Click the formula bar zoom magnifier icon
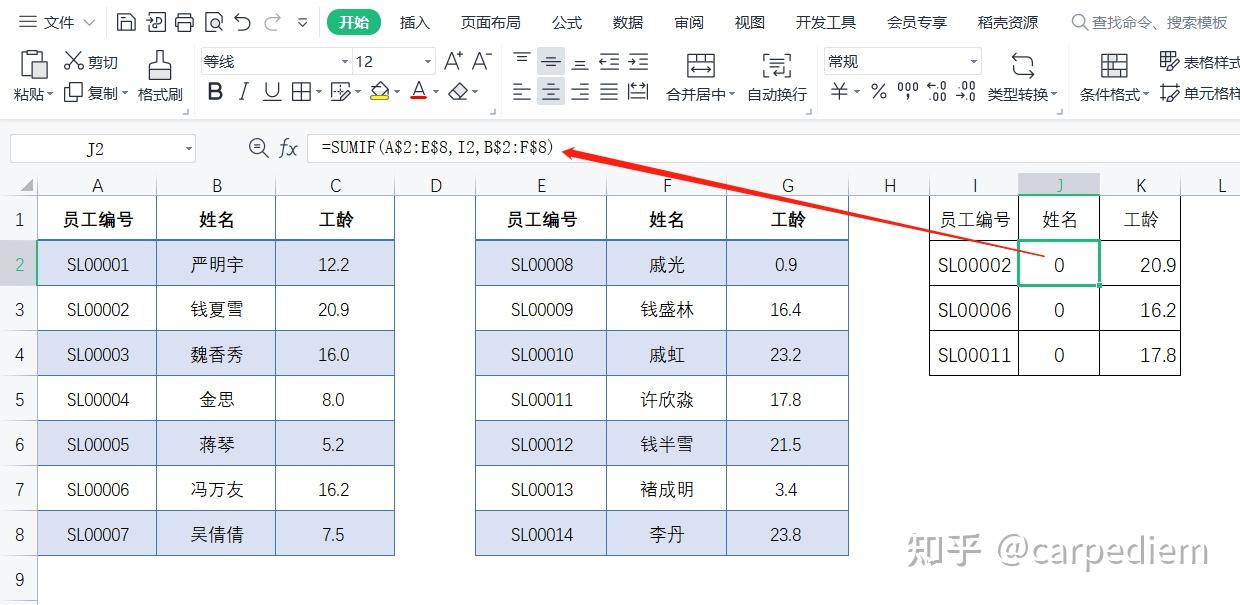 258,148
